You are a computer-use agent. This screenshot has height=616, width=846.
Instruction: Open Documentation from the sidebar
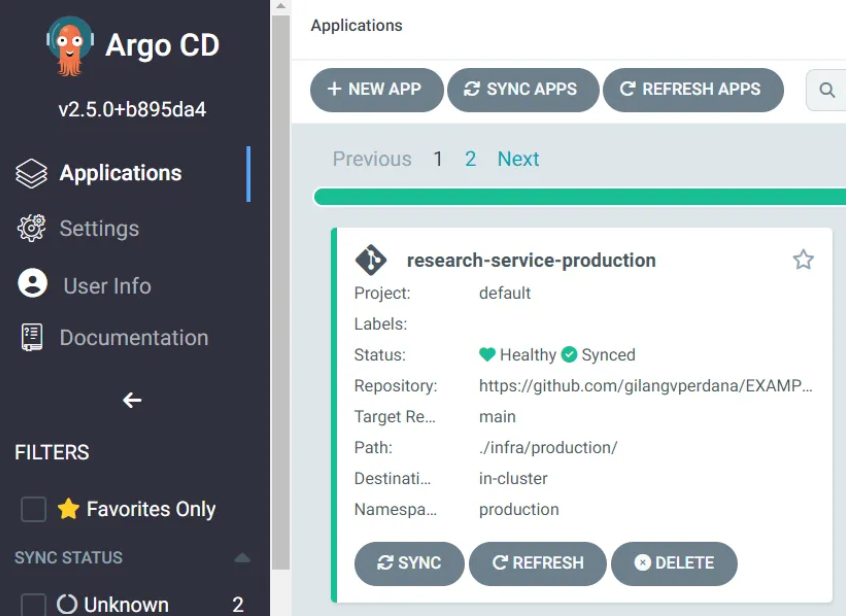pyautogui.click(x=134, y=338)
